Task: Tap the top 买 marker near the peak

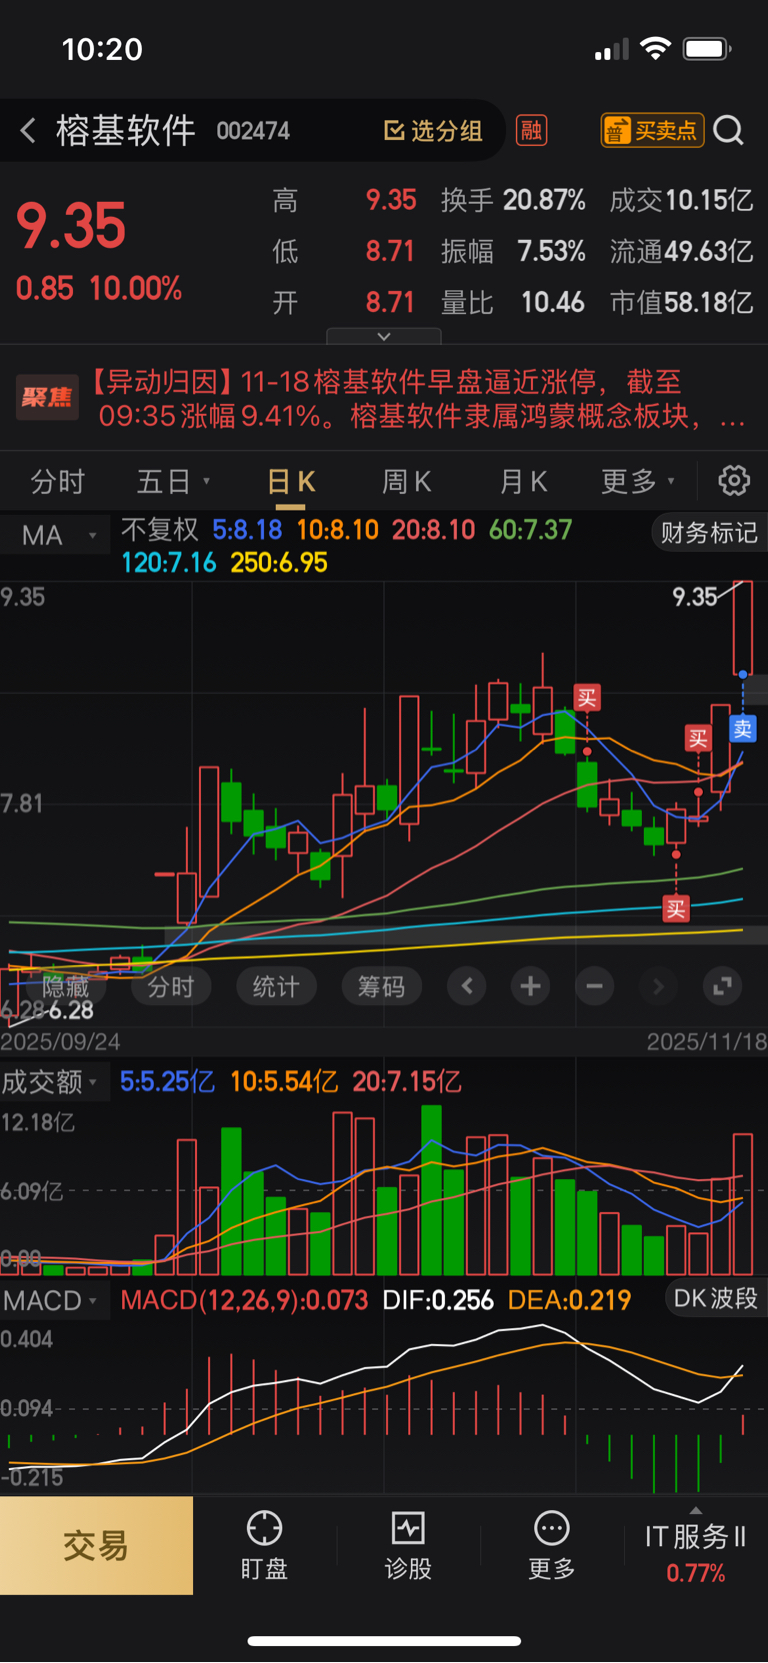Action: point(587,698)
